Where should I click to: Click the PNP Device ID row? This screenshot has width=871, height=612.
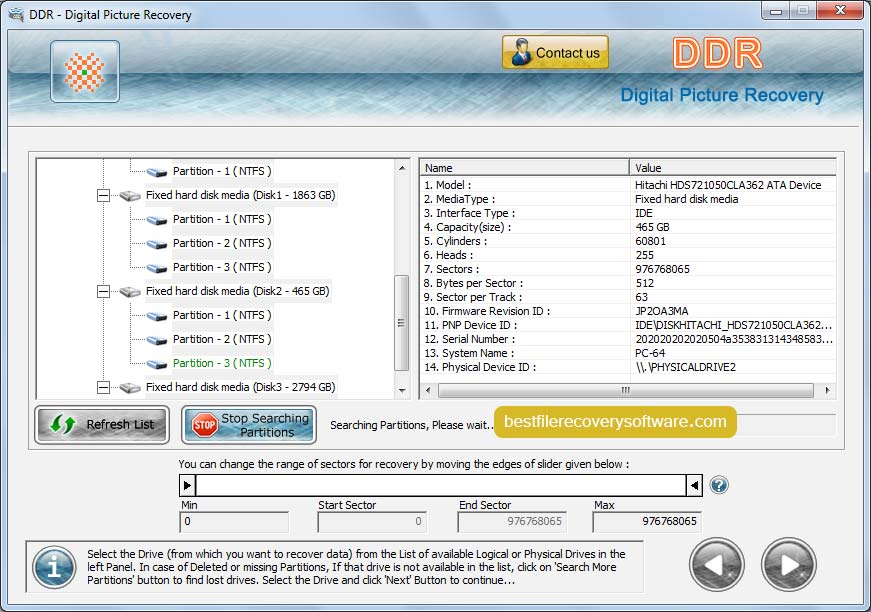628,325
